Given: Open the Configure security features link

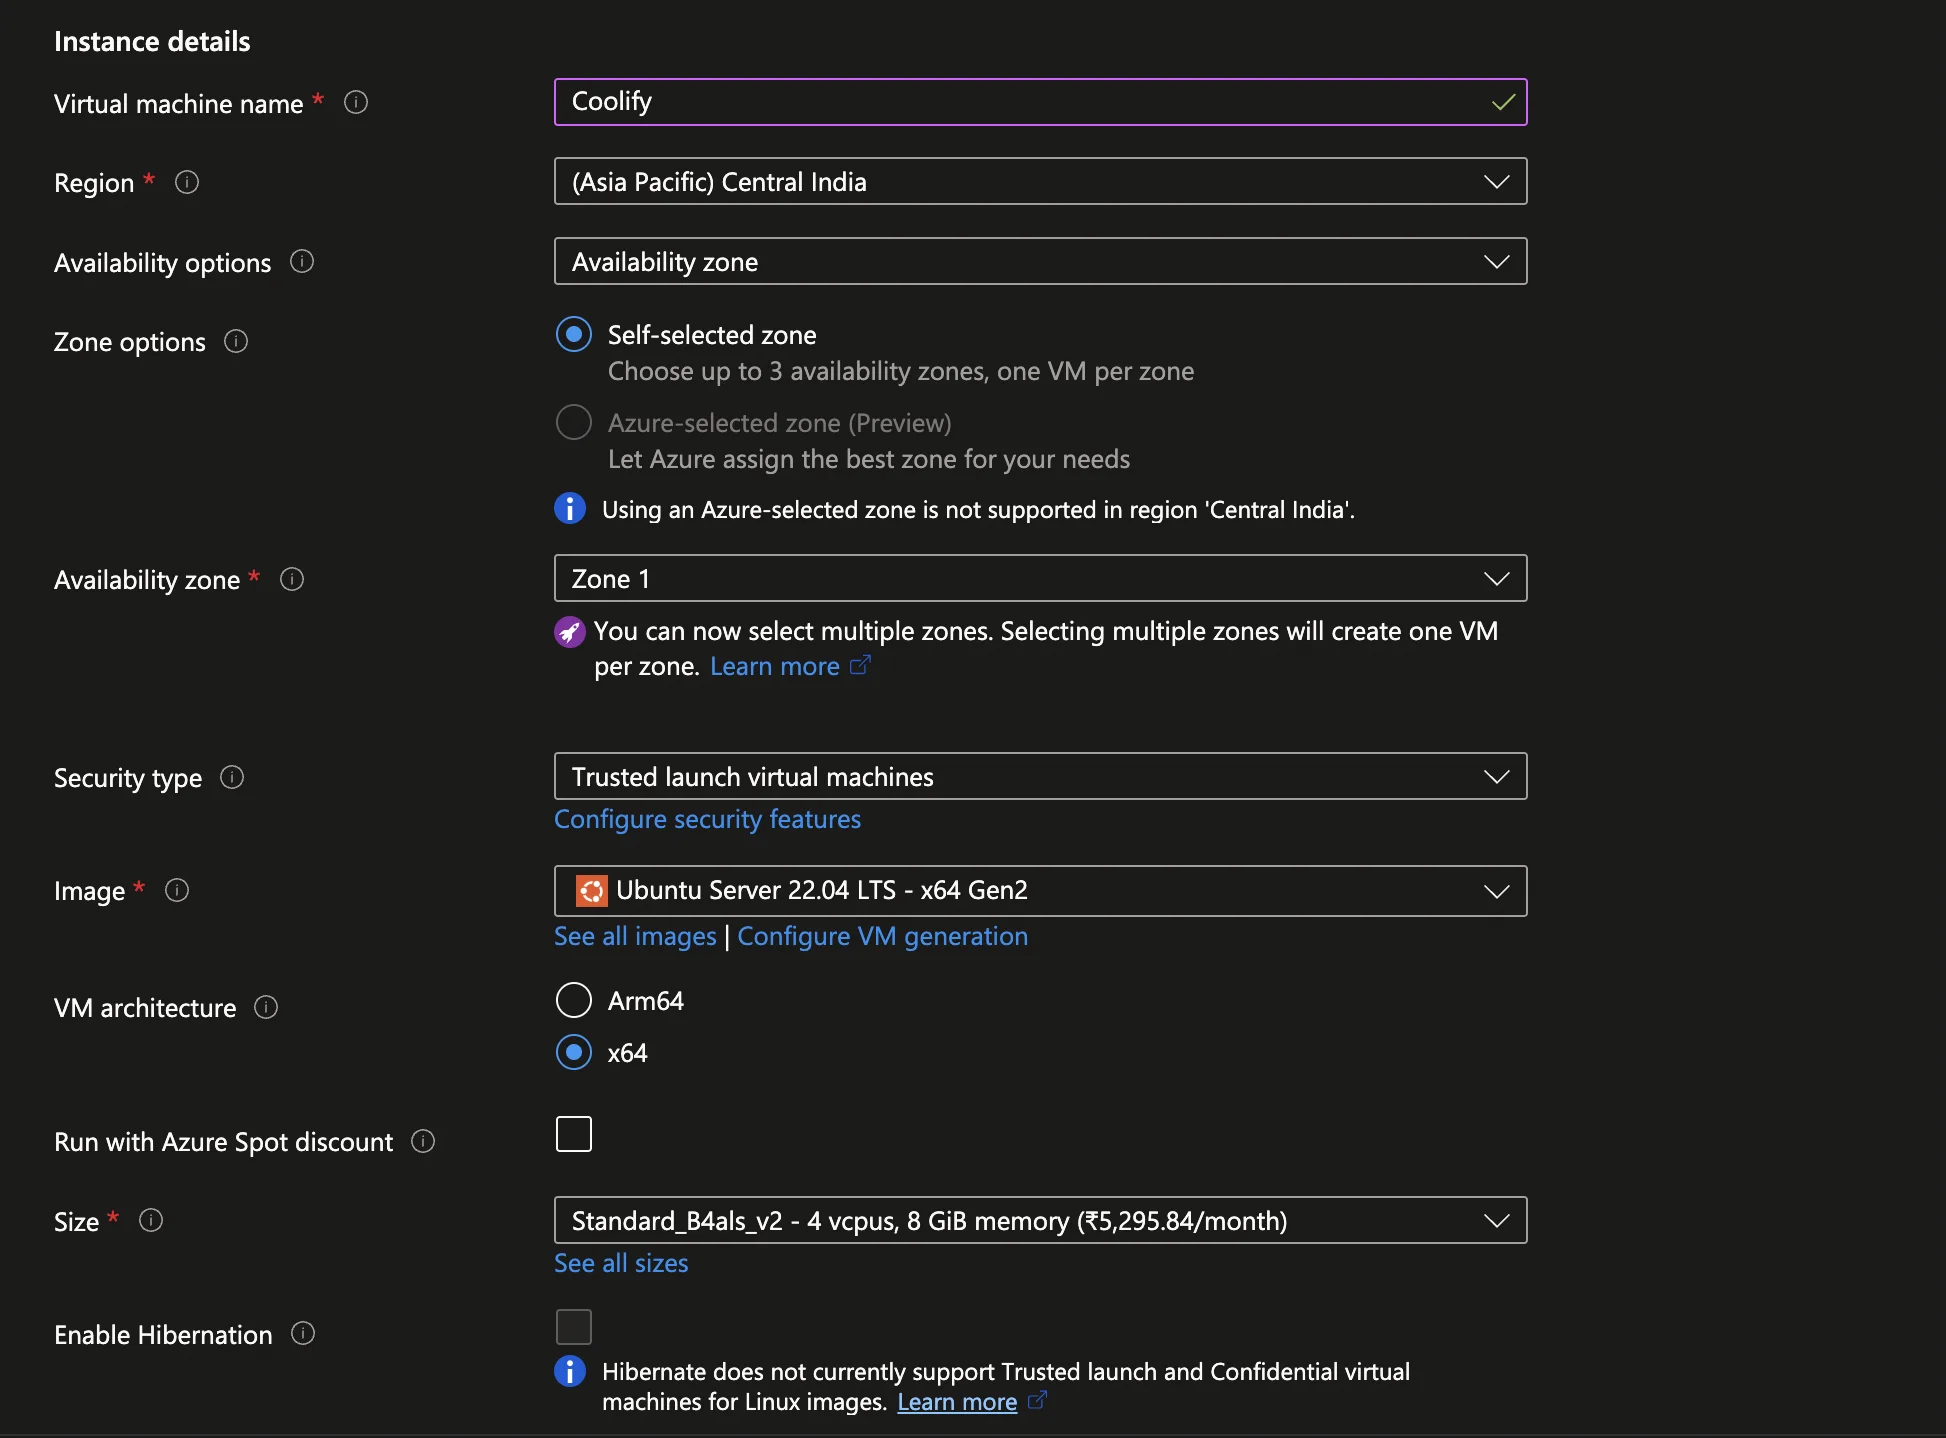Looking at the screenshot, I should coord(707,820).
